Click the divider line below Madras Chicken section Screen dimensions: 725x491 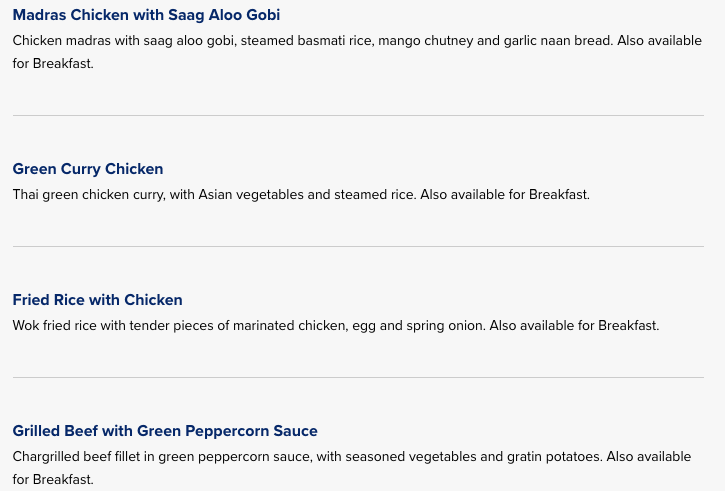[x=358, y=116]
